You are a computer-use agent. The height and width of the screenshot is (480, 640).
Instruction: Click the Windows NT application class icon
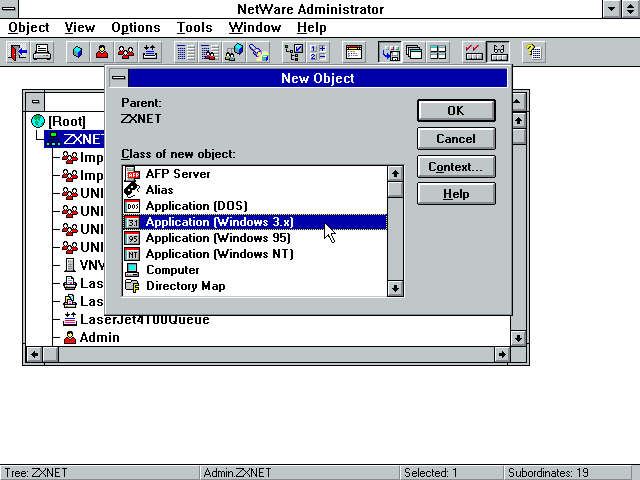132,254
